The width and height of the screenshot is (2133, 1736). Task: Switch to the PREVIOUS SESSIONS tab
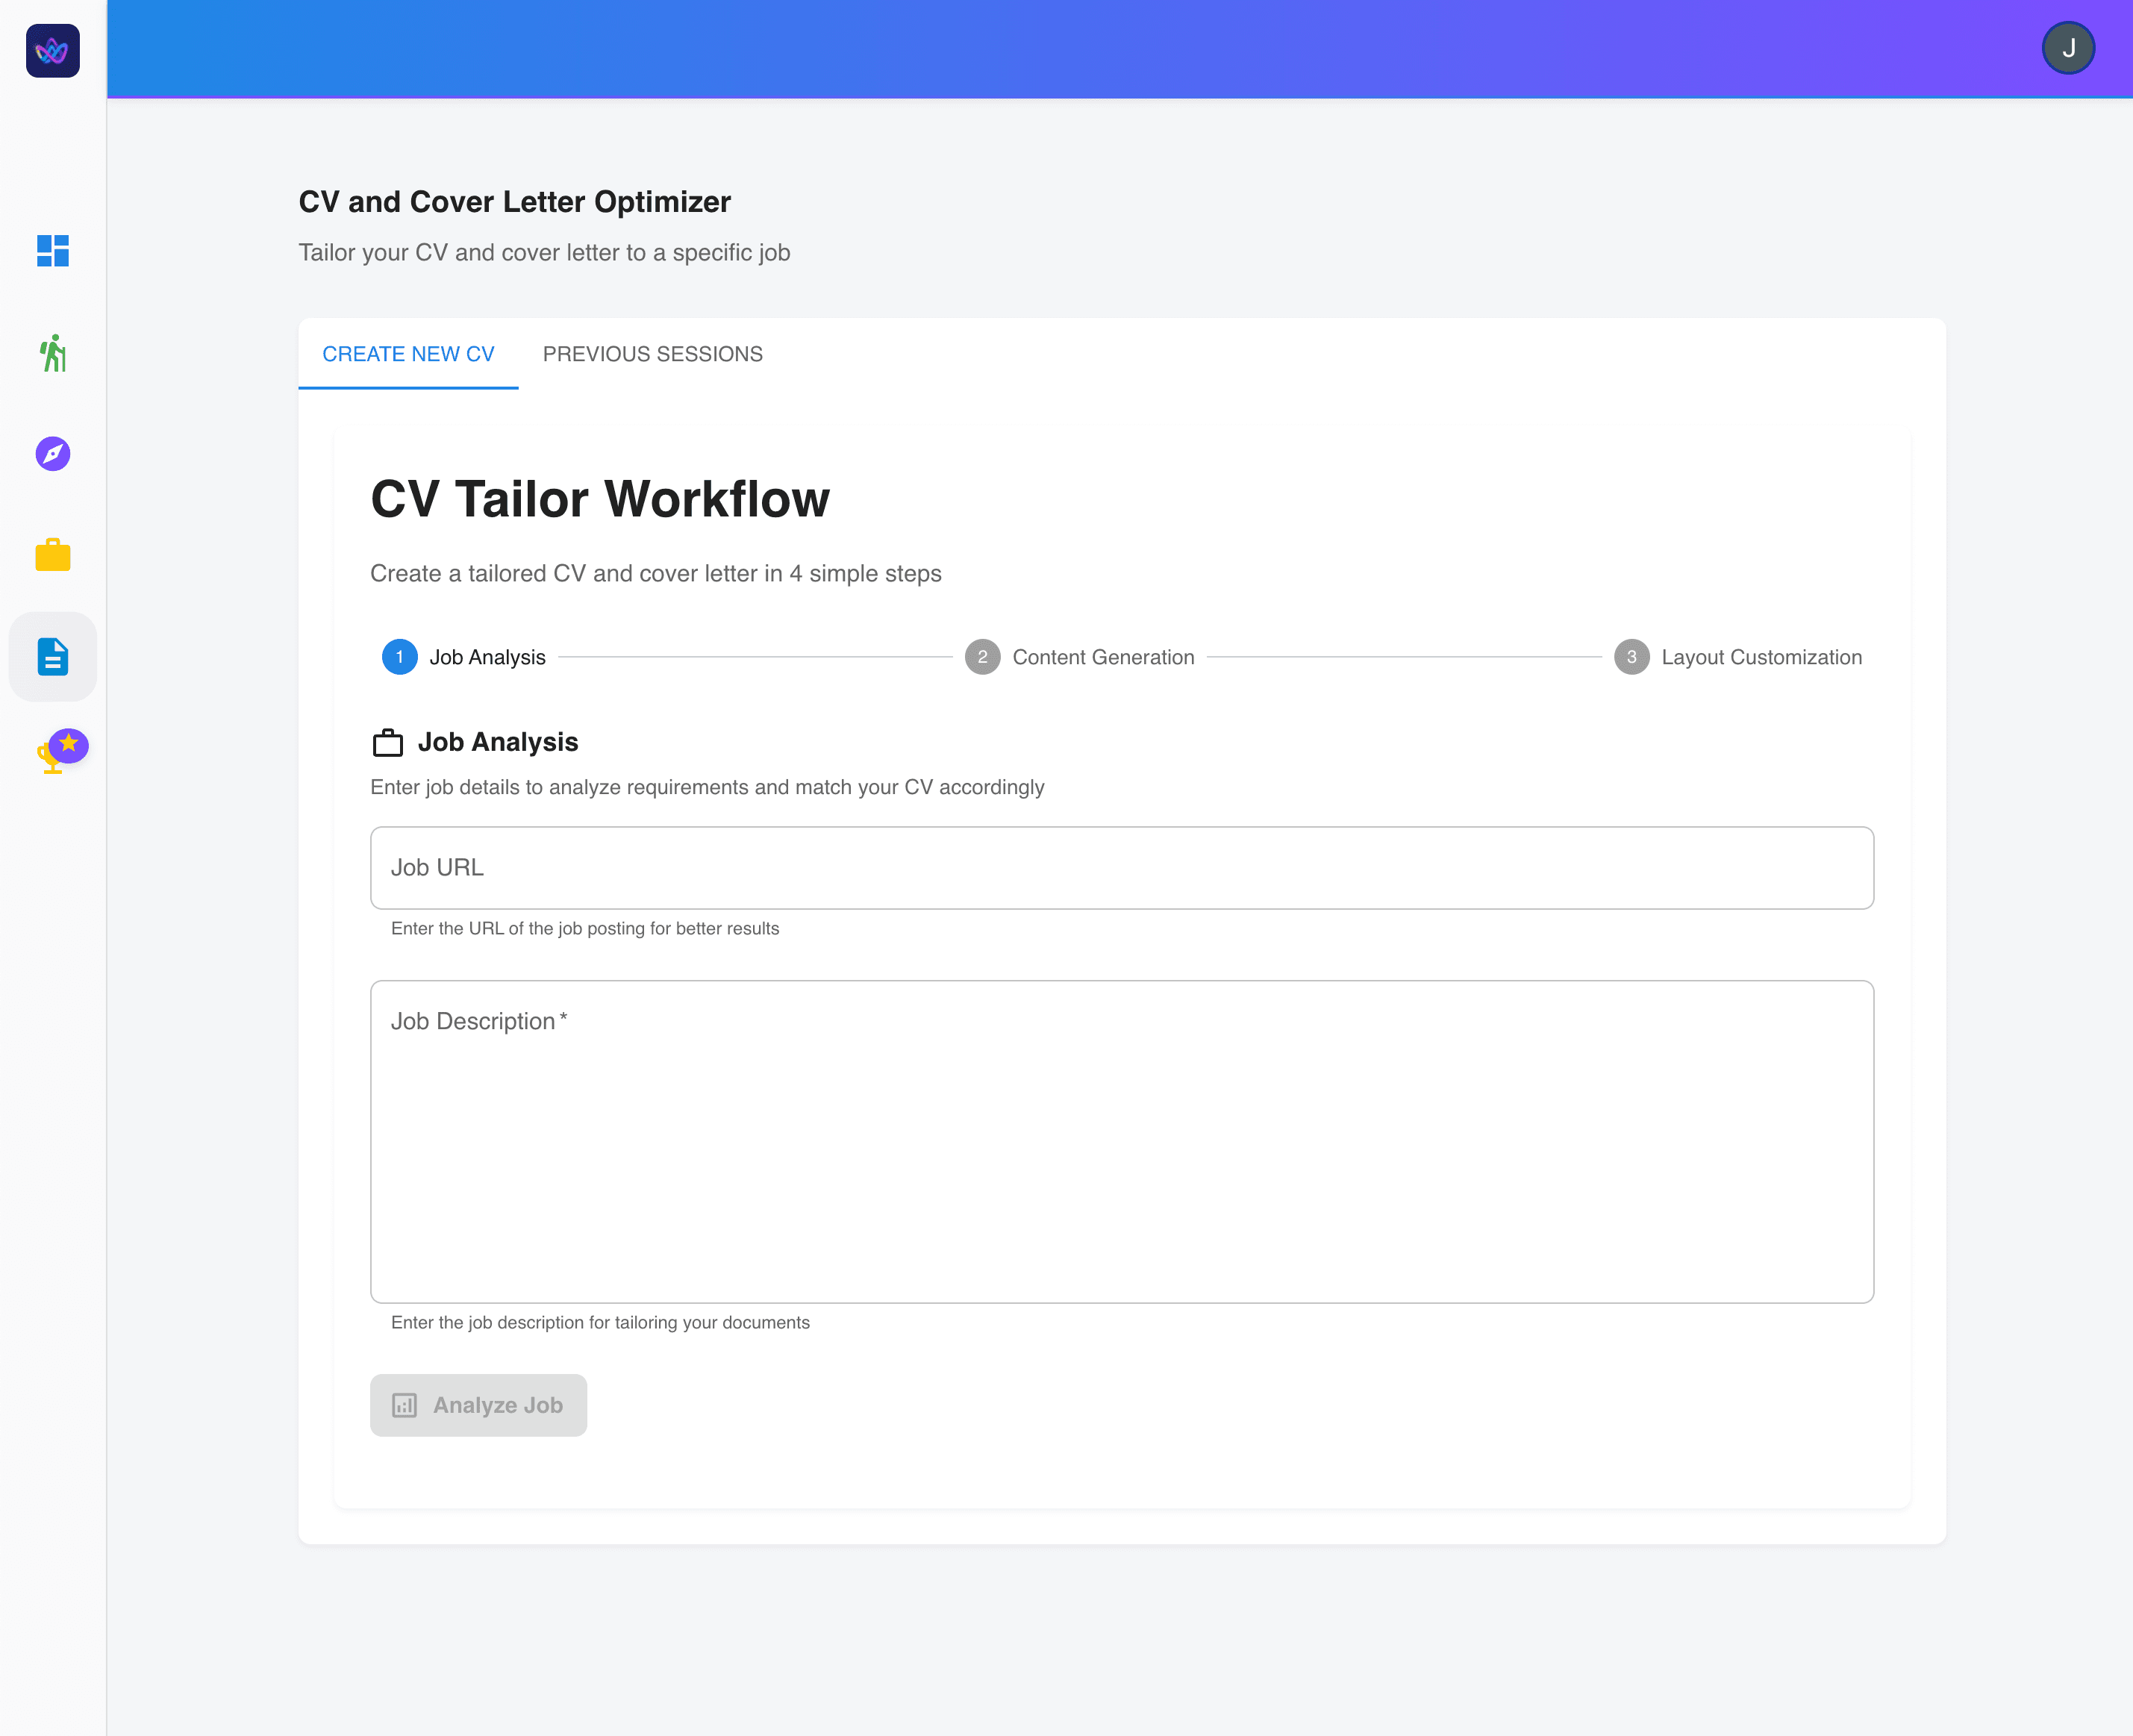click(652, 354)
